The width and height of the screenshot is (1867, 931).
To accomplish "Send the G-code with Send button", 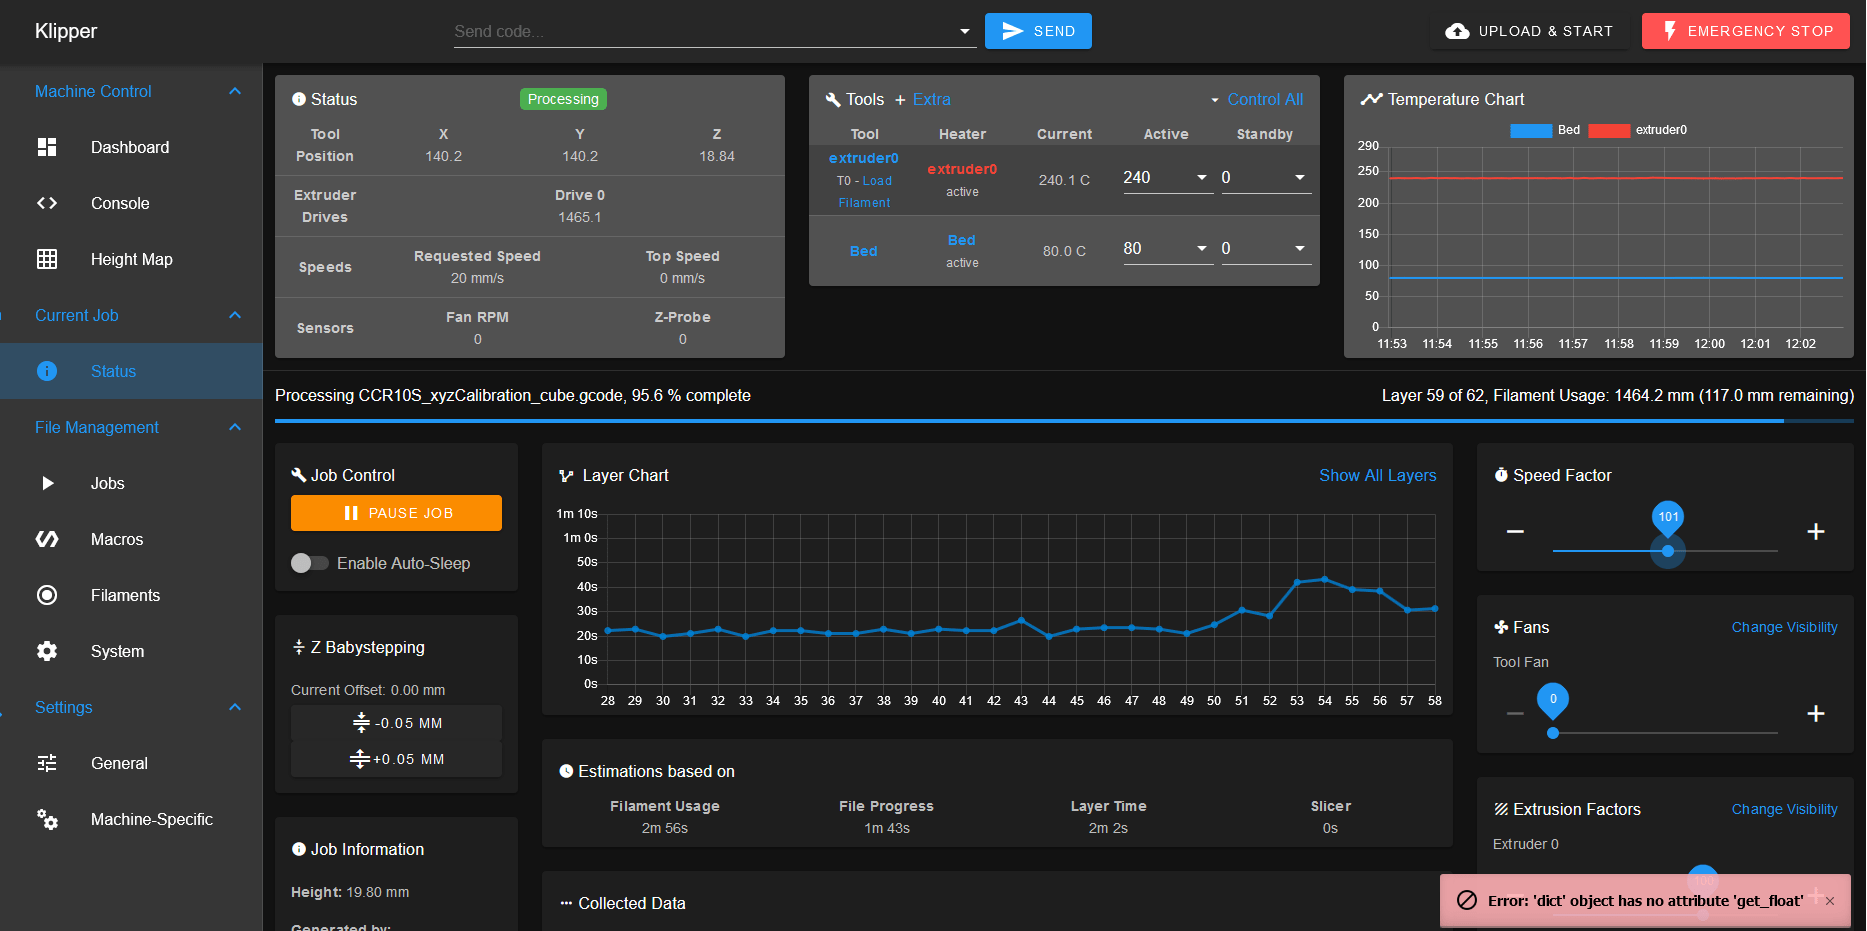I will tap(1038, 31).
